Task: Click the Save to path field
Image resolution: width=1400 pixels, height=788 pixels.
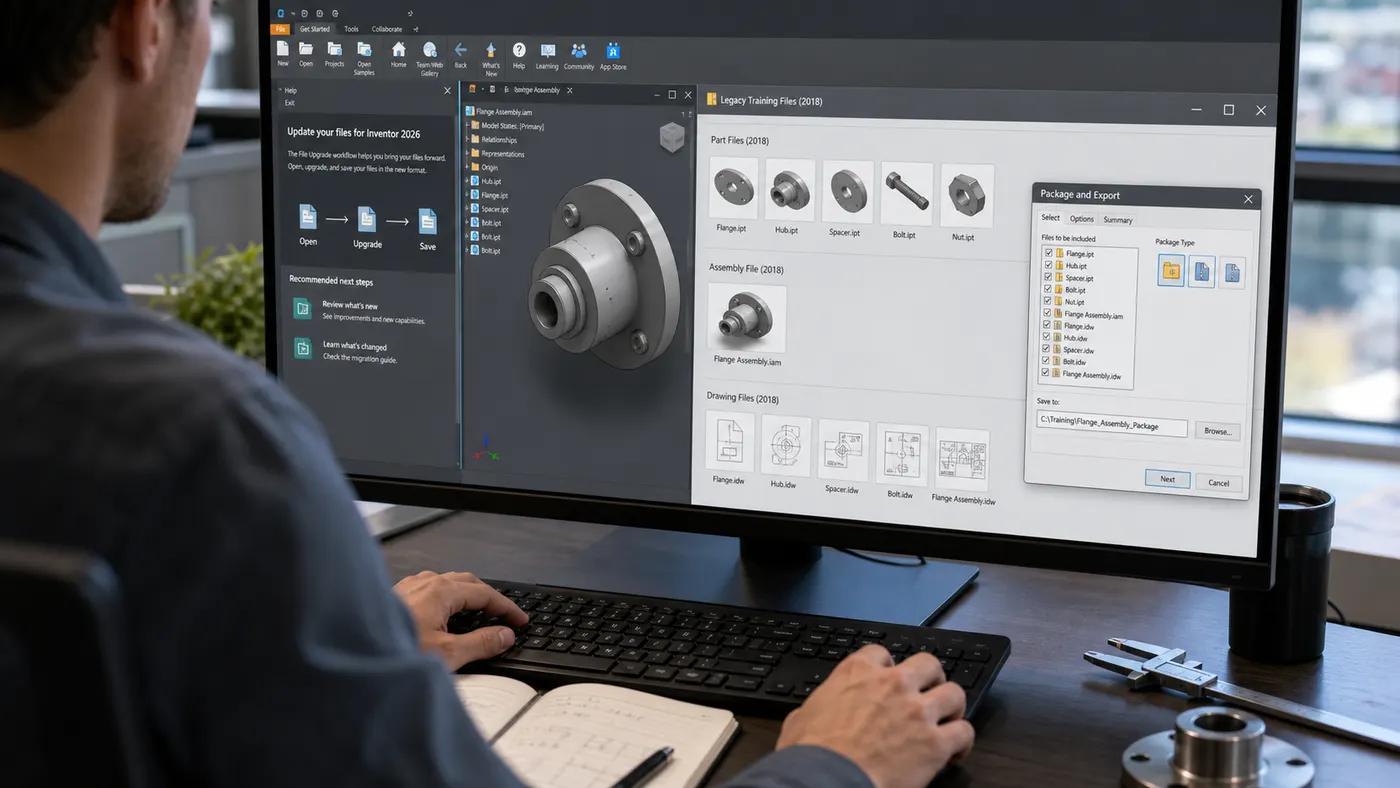Action: click(1111, 425)
